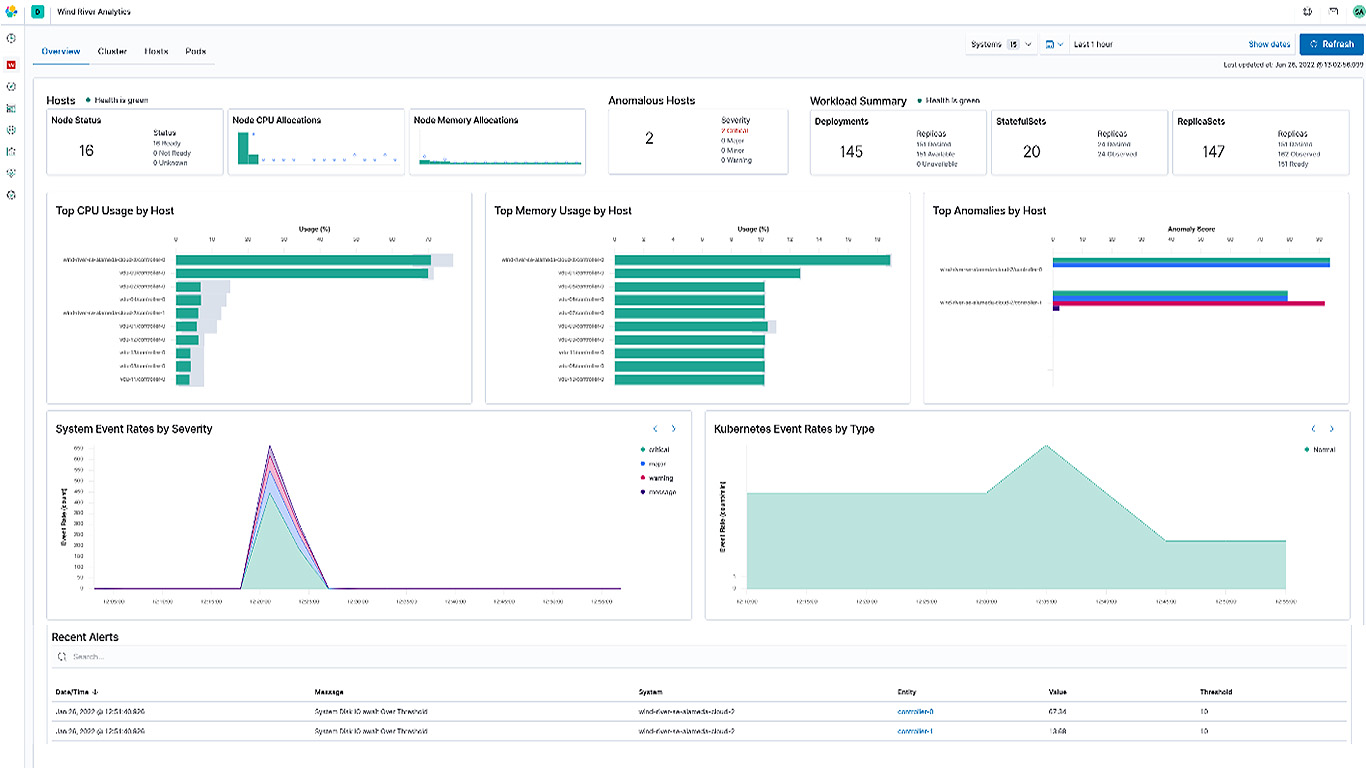
Task: Click the 2 Critical severity text
Action: tap(735, 130)
